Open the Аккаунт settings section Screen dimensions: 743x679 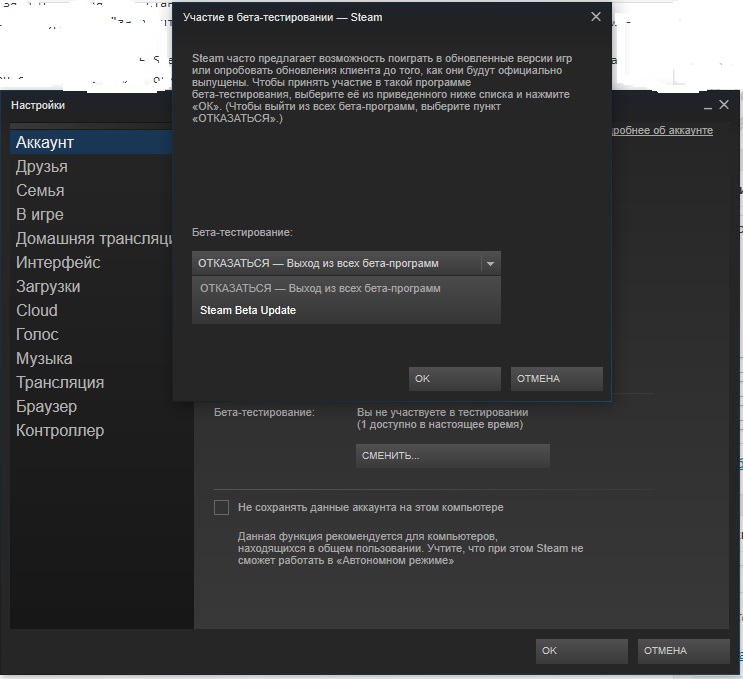pos(91,142)
